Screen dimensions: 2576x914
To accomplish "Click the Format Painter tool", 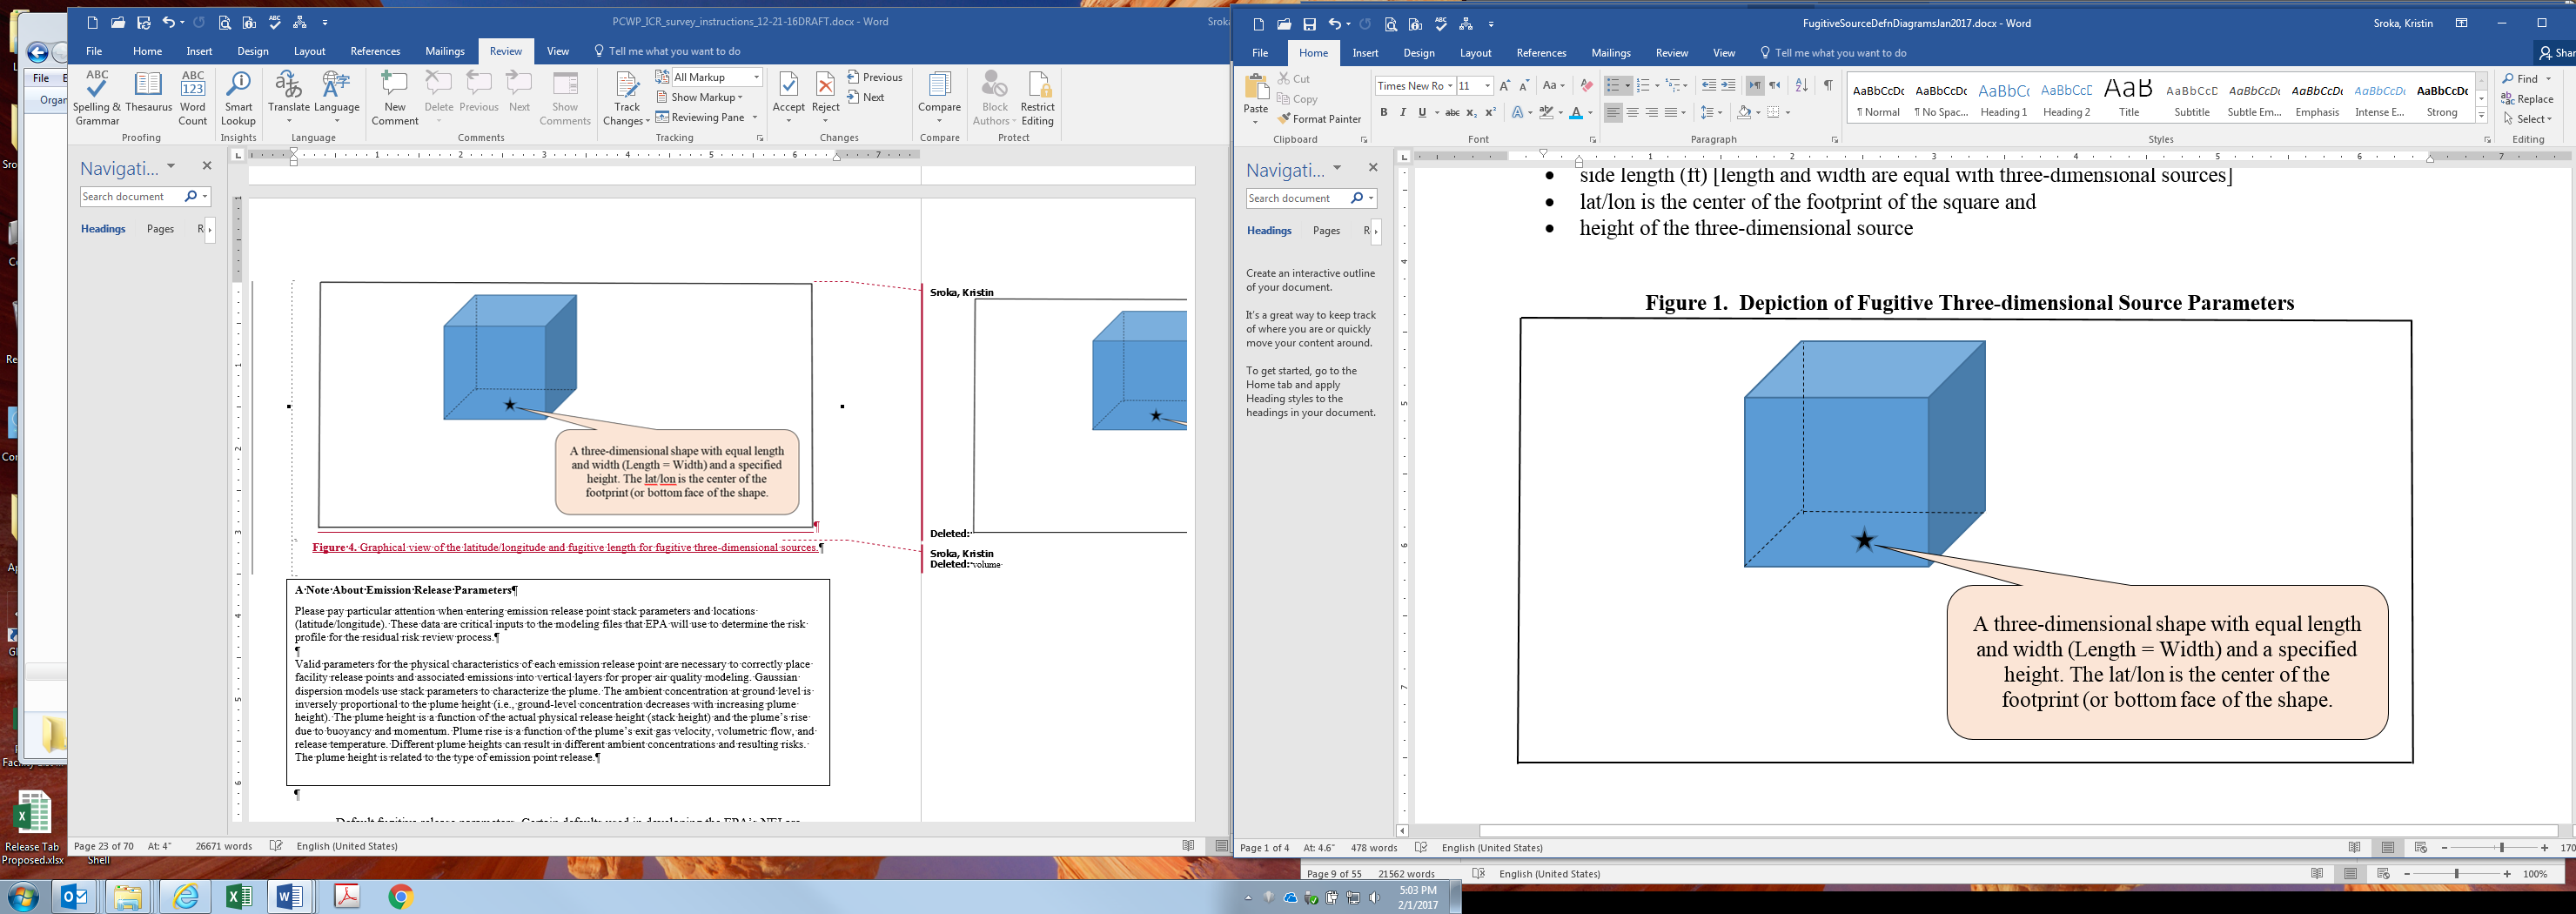I will point(1319,119).
